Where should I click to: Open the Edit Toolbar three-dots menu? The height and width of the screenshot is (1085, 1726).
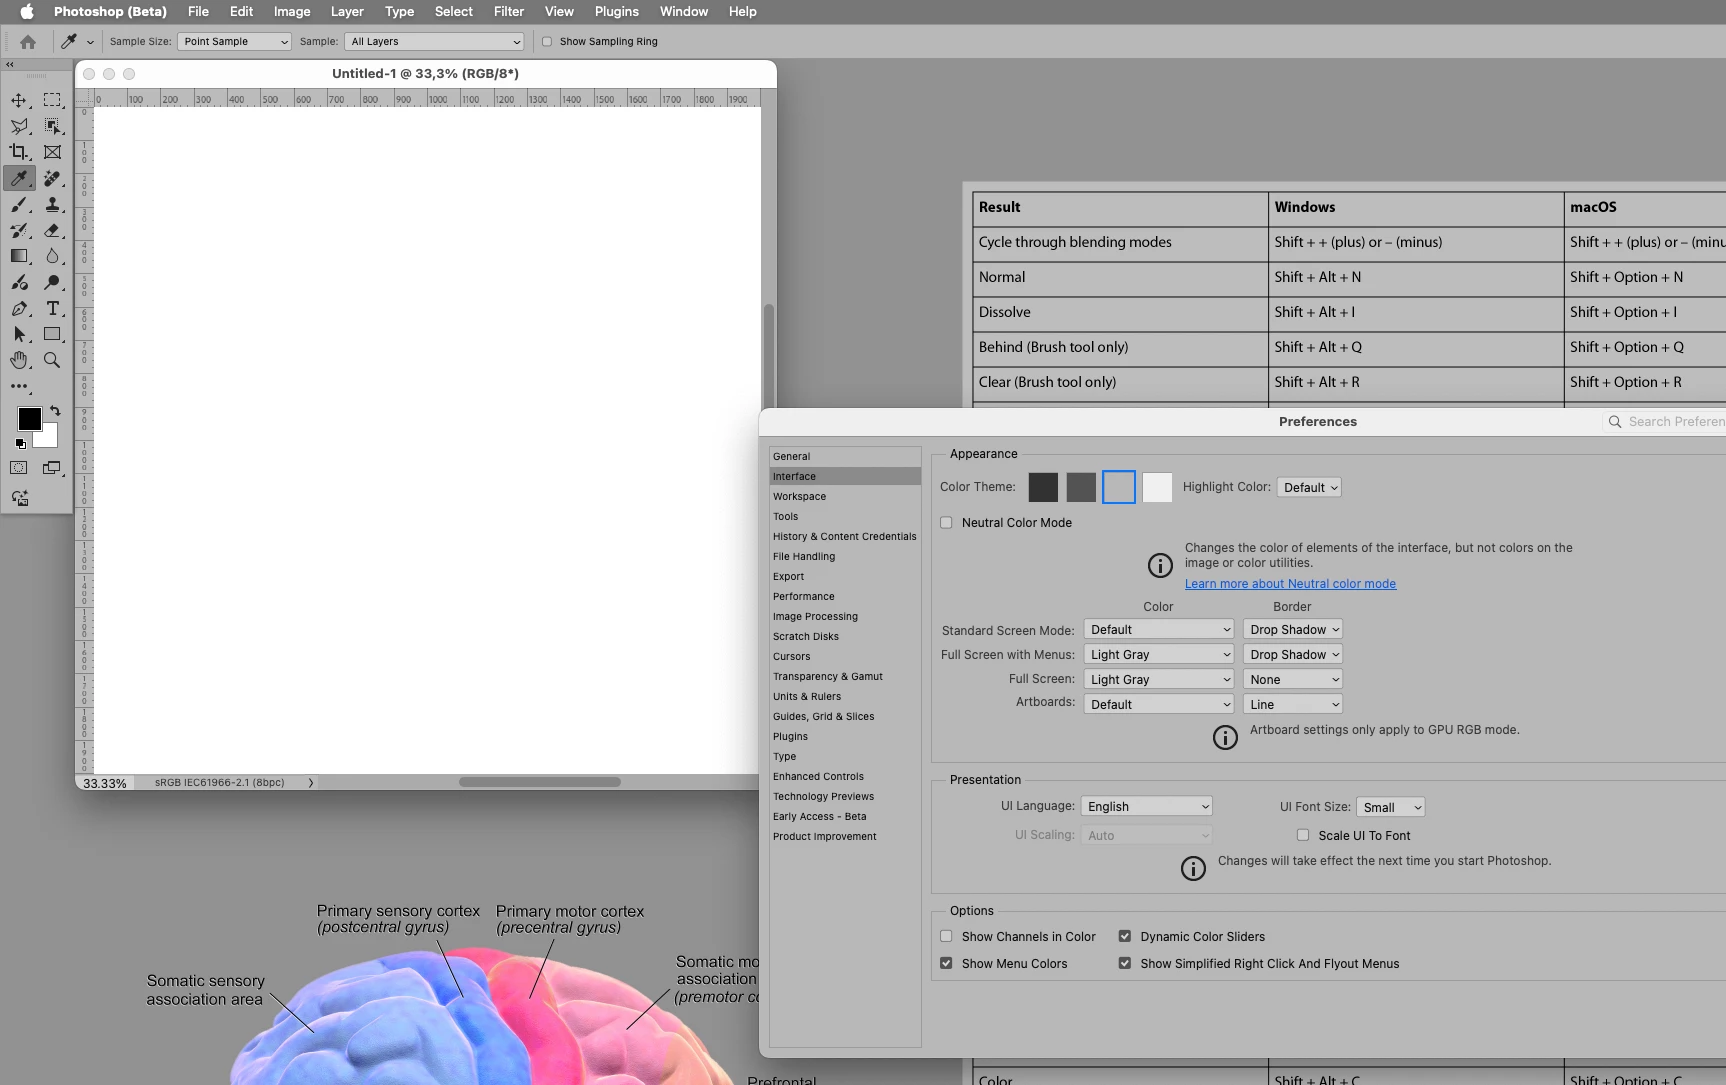[19, 386]
